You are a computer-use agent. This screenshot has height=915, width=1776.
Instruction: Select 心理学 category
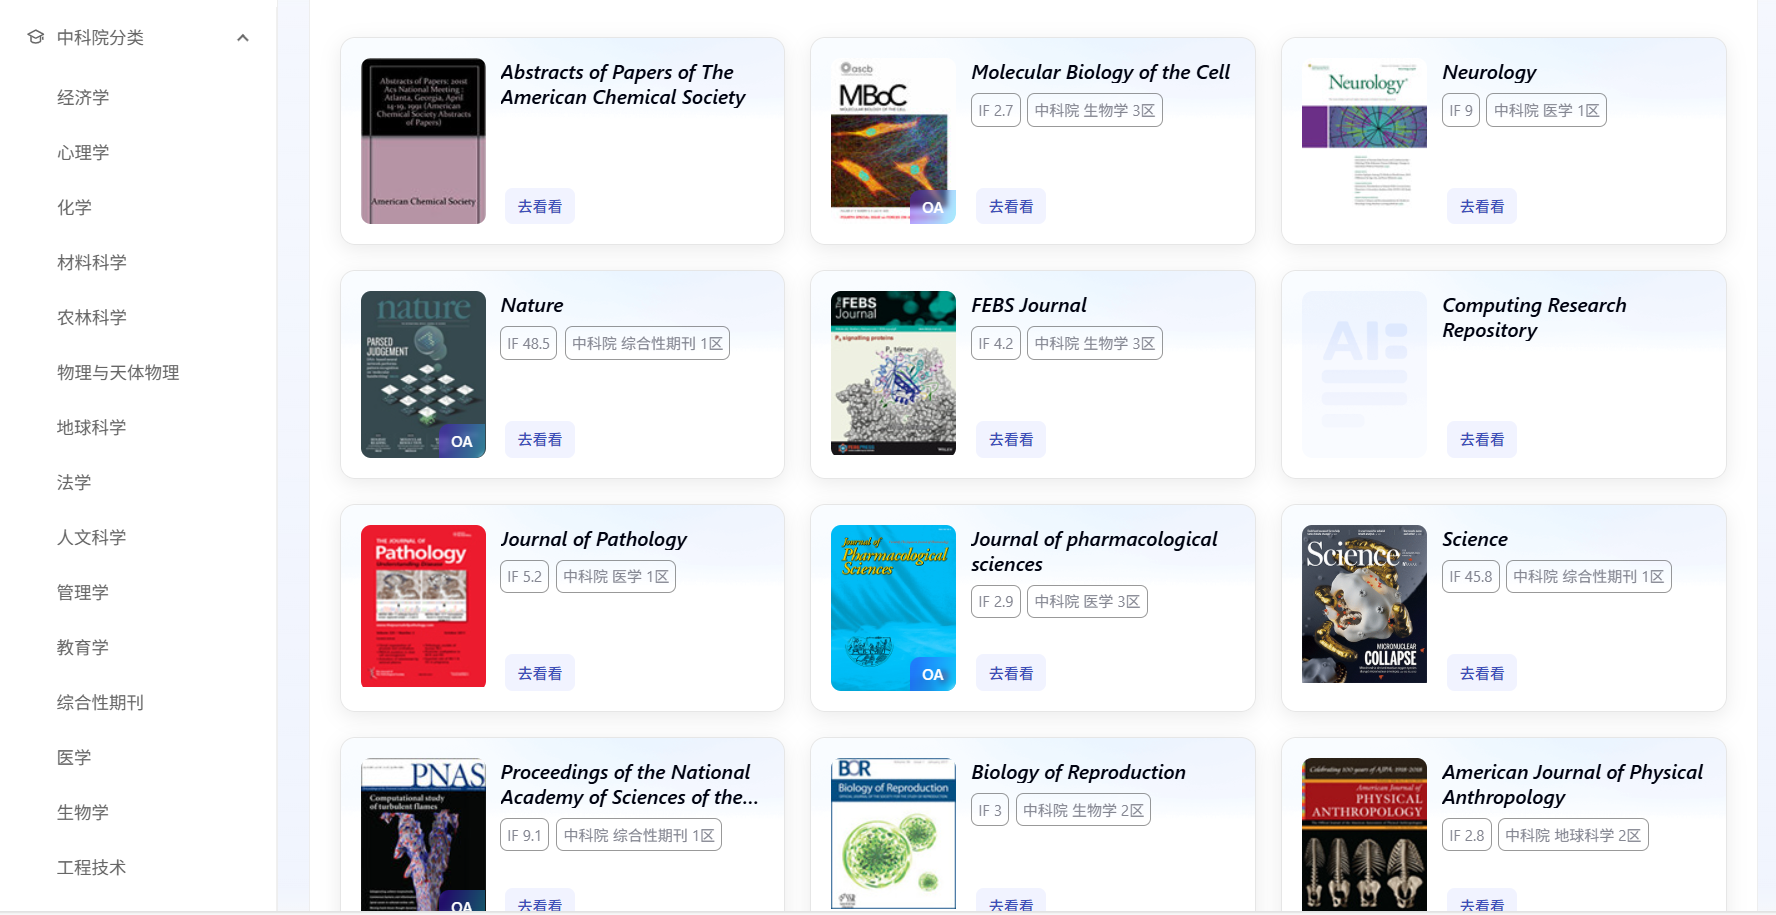tap(83, 152)
